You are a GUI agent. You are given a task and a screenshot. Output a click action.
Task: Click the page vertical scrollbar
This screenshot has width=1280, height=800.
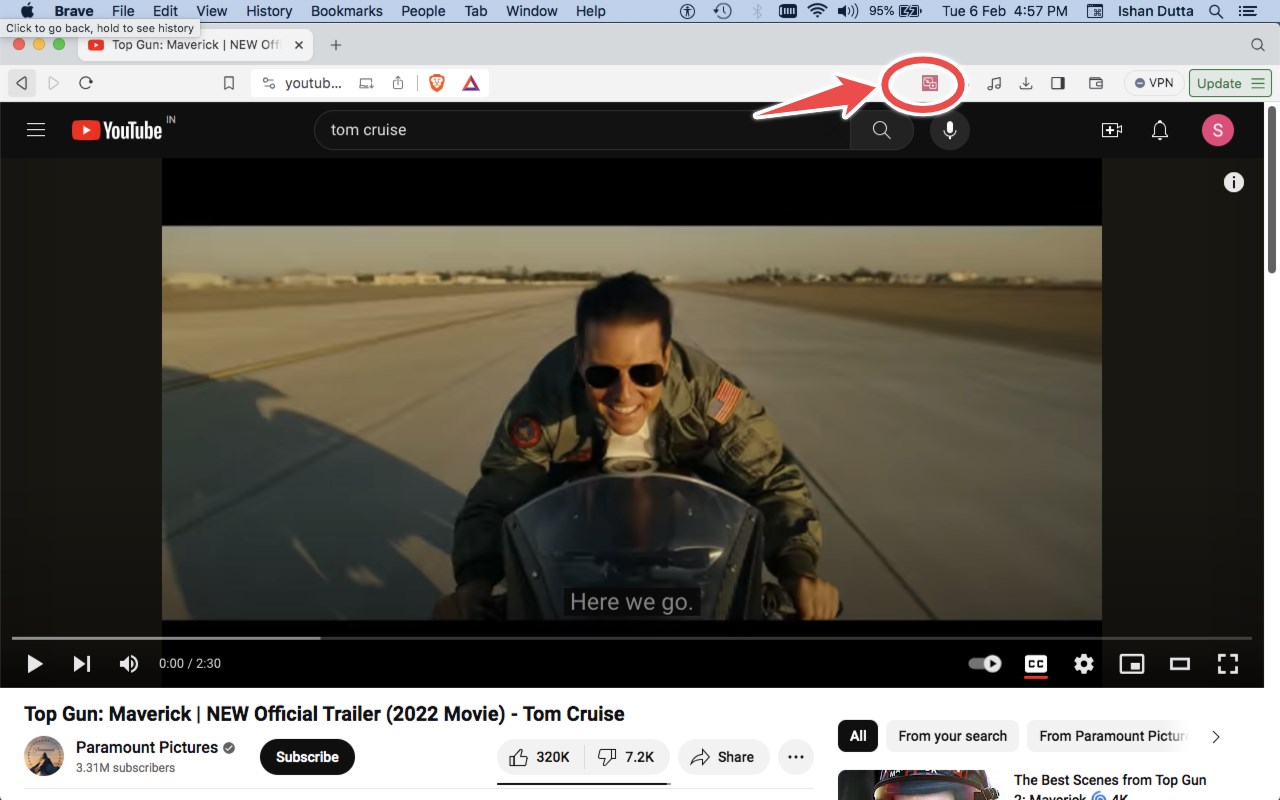pos(1272,190)
